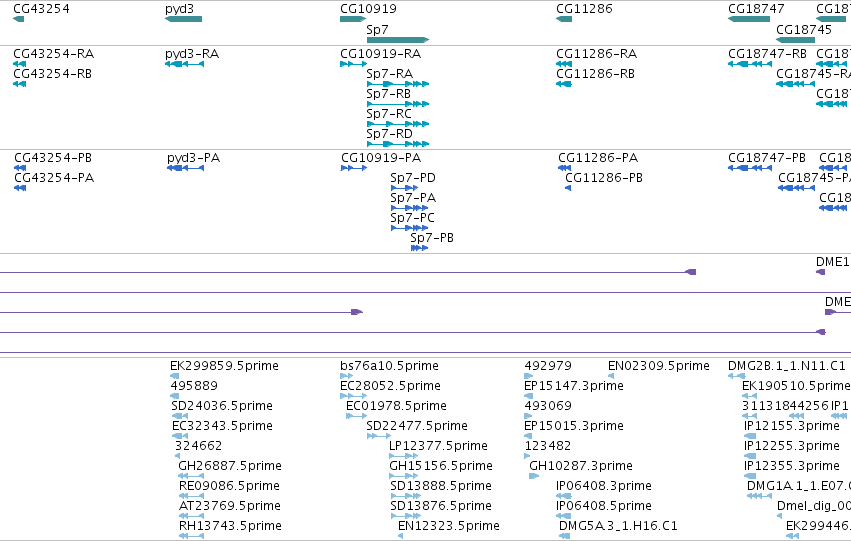Click the CG43254 gene label

pyautogui.click(x=41, y=9)
